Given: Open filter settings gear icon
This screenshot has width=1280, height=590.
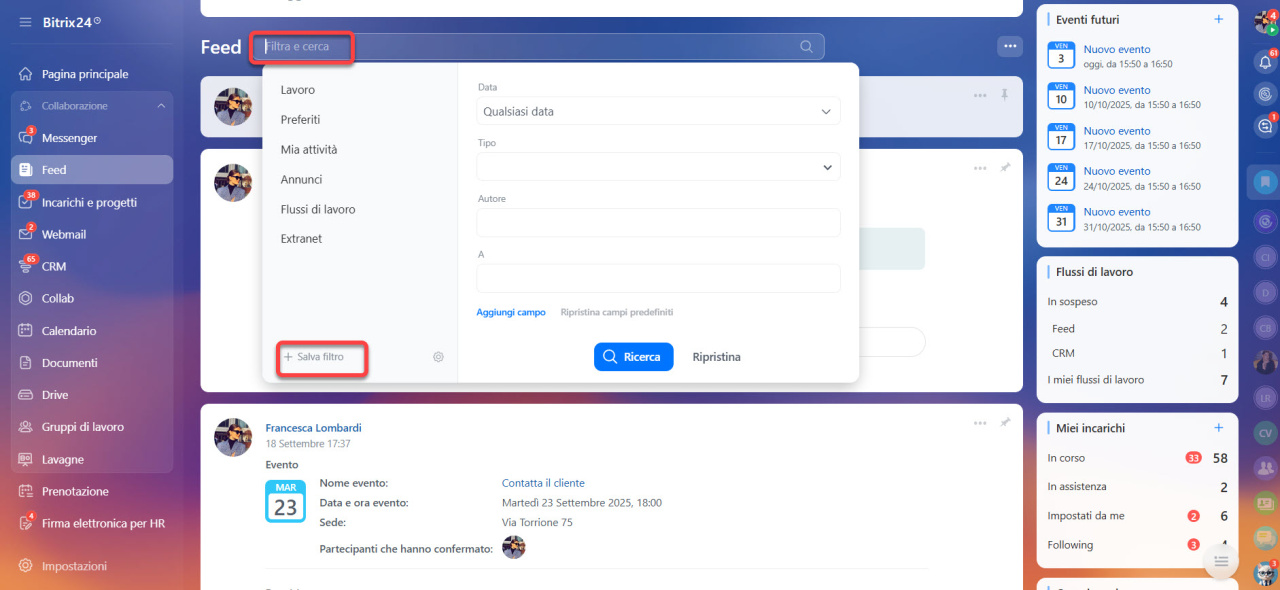Looking at the screenshot, I should click(438, 357).
